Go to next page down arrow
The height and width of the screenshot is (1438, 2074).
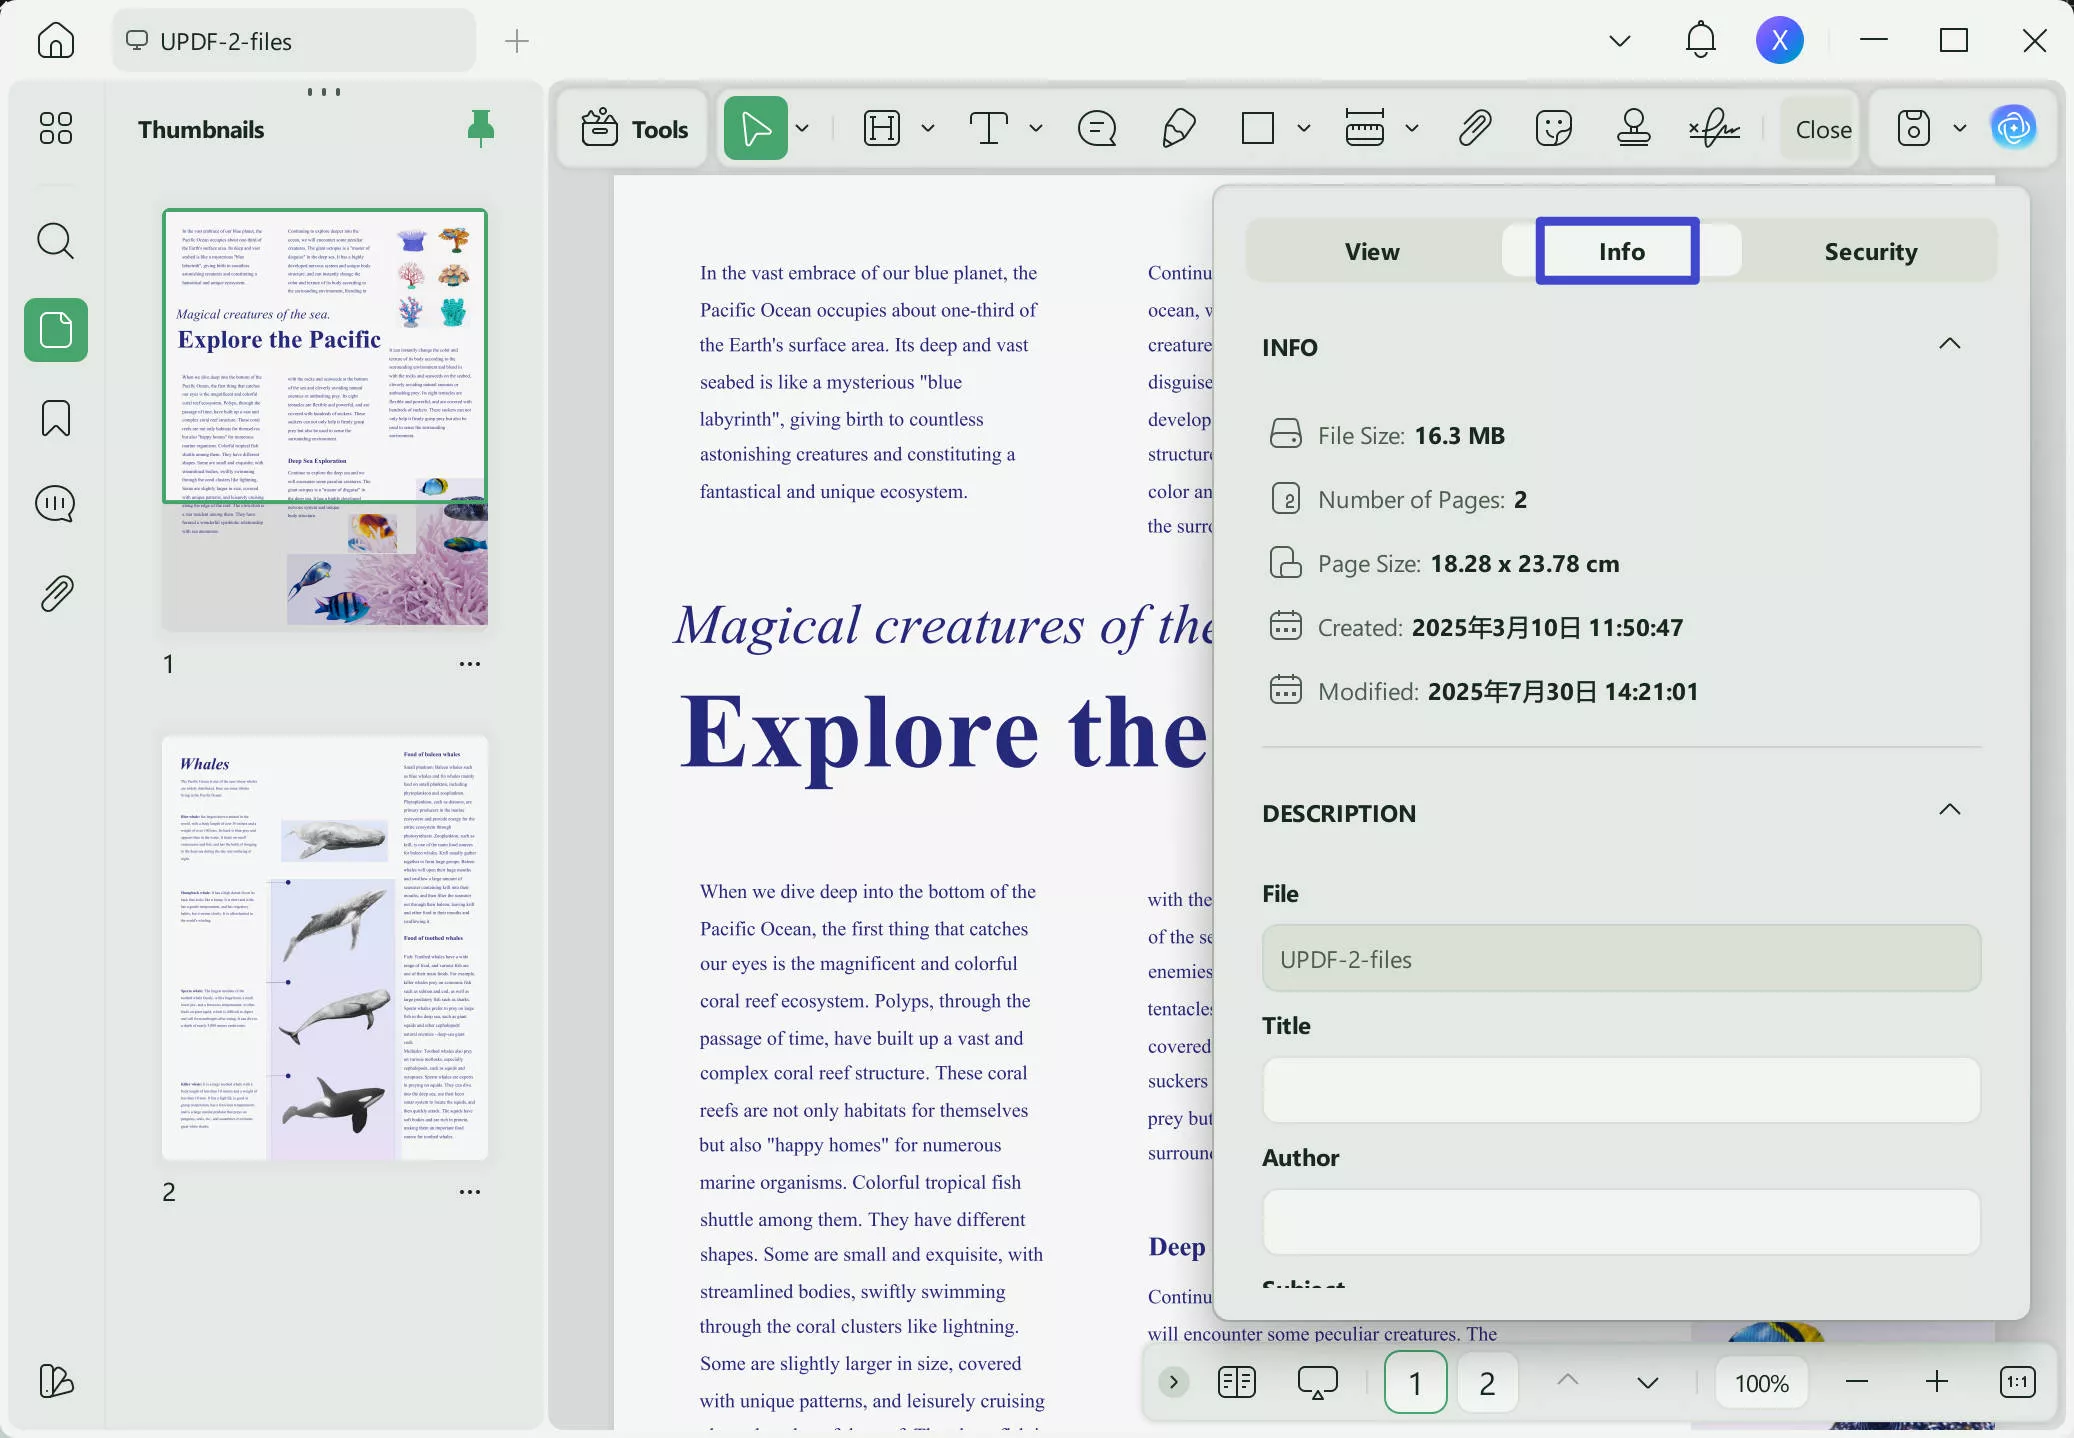pos(1647,1383)
